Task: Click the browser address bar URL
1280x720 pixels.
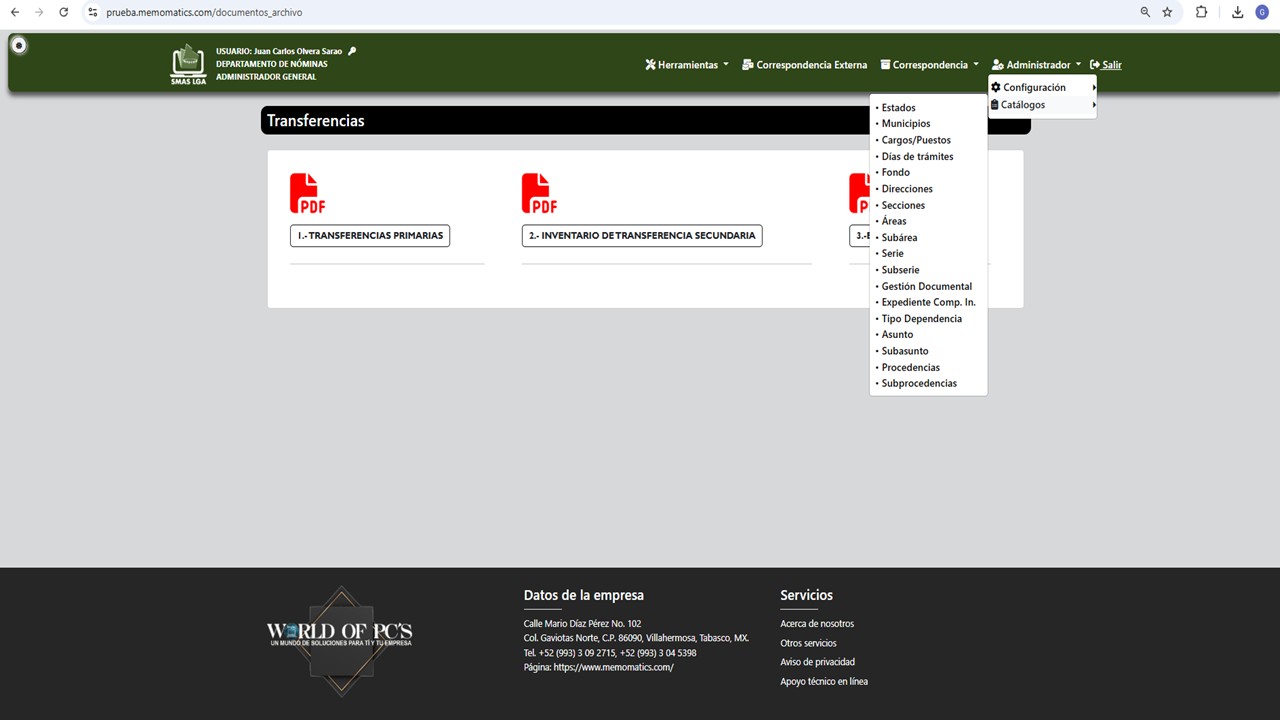Action: coord(204,12)
